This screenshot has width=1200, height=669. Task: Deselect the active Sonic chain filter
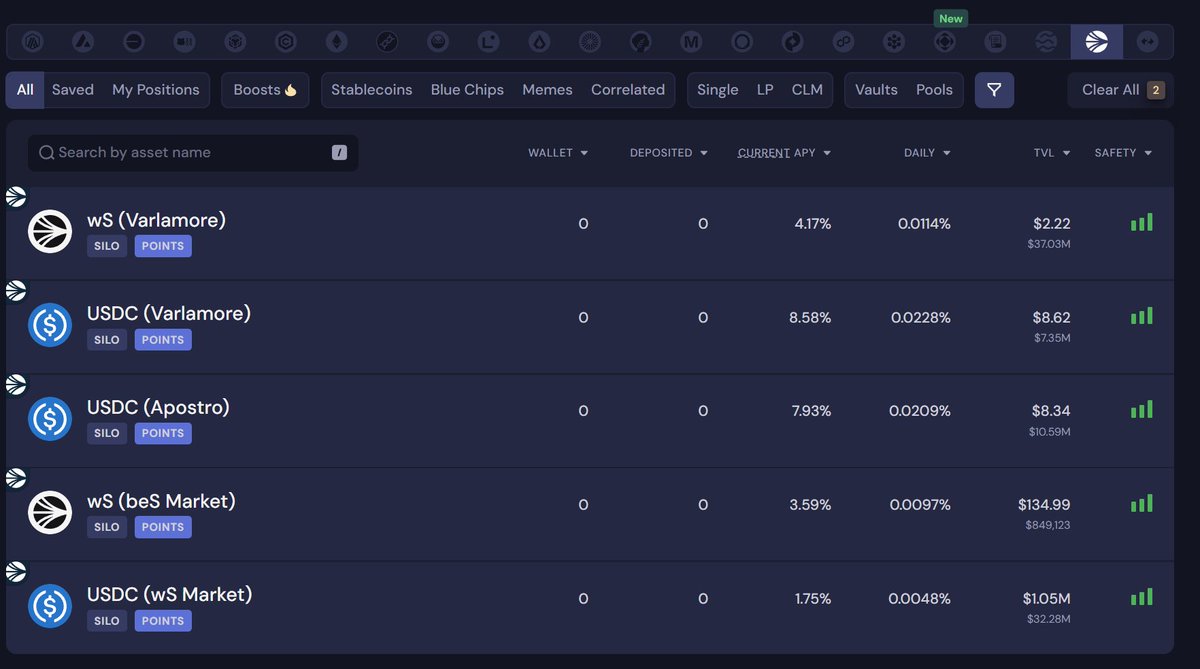coord(1096,42)
